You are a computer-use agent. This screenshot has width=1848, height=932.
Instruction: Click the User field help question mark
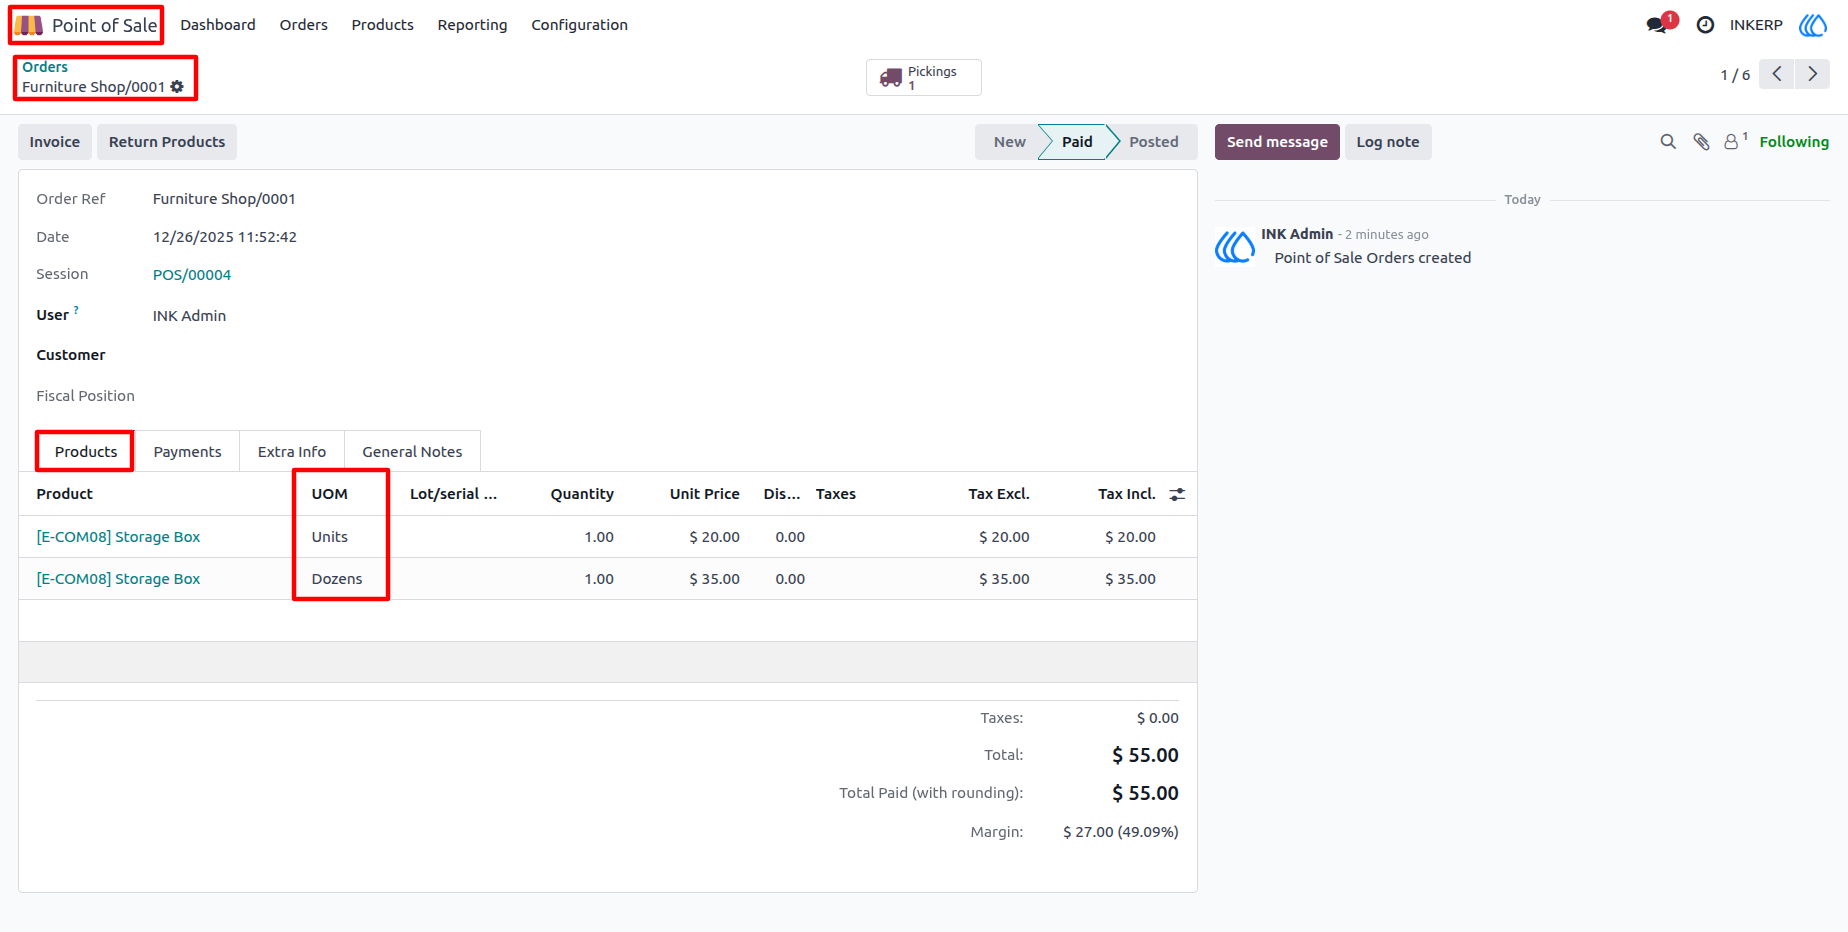coord(76,310)
